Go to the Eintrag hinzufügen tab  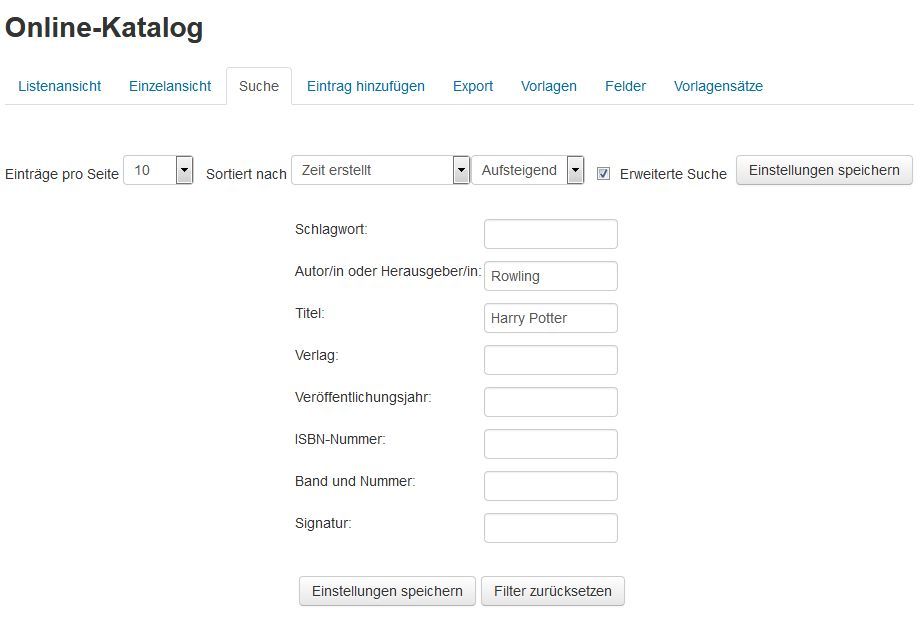click(366, 86)
